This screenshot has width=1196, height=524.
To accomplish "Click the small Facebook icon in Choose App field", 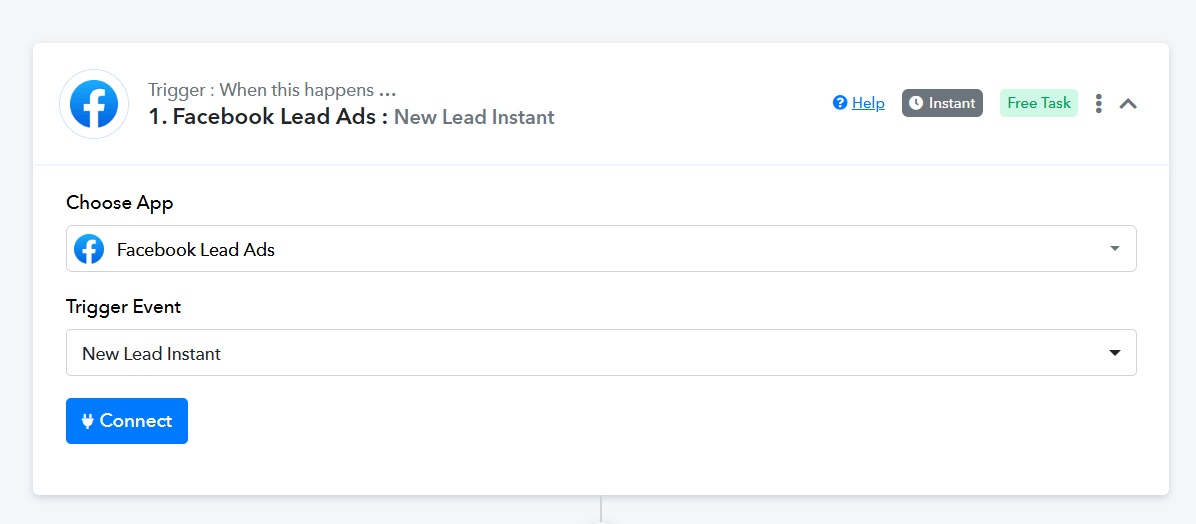I will (88, 249).
